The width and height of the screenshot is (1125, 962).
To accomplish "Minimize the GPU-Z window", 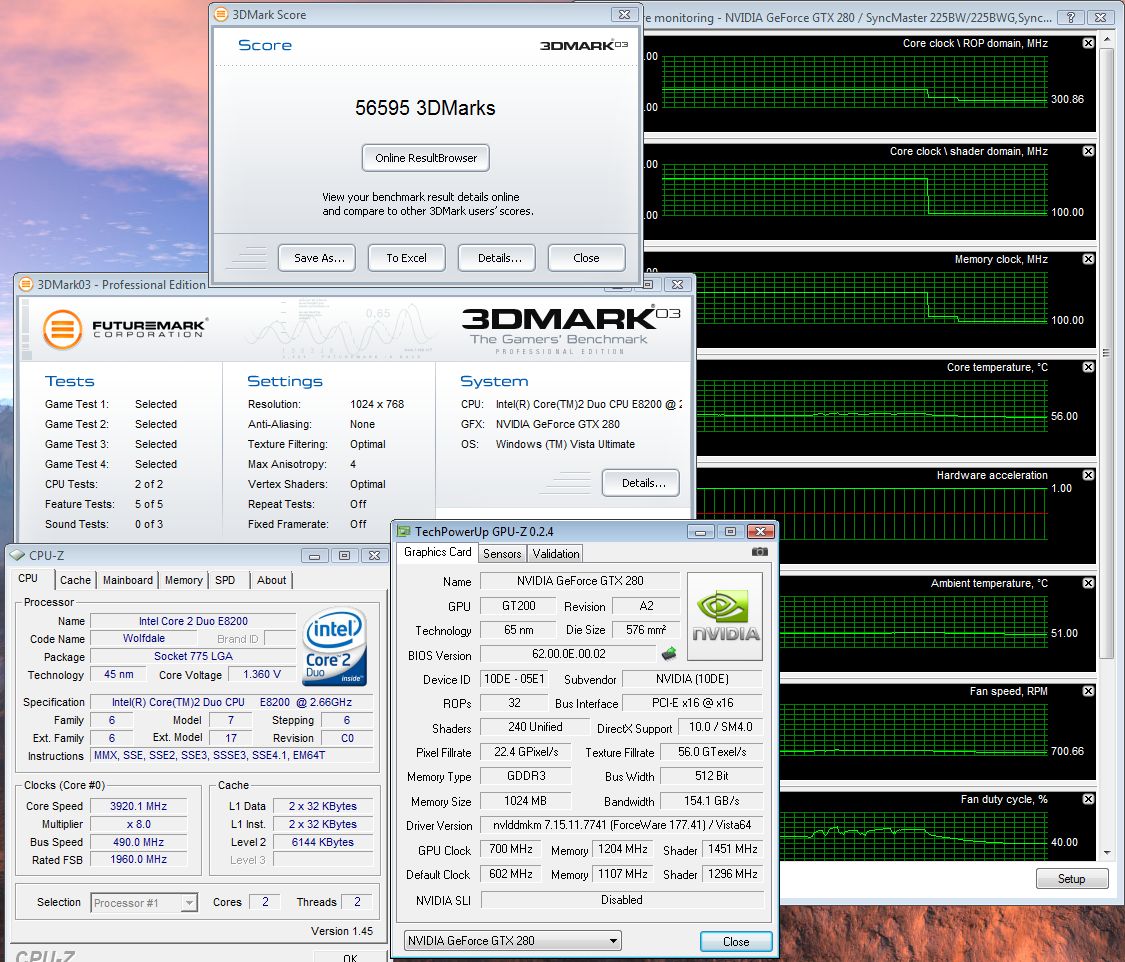I will tap(700, 532).
